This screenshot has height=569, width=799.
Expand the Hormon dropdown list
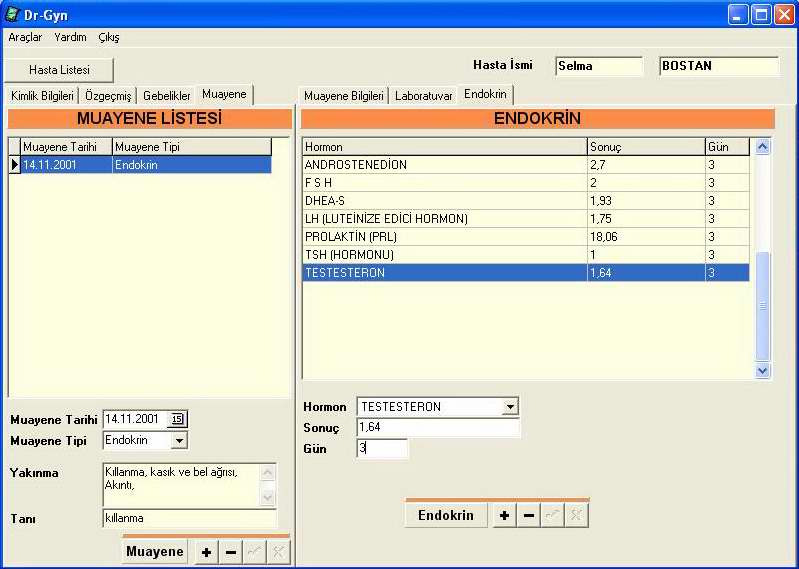(510, 407)
